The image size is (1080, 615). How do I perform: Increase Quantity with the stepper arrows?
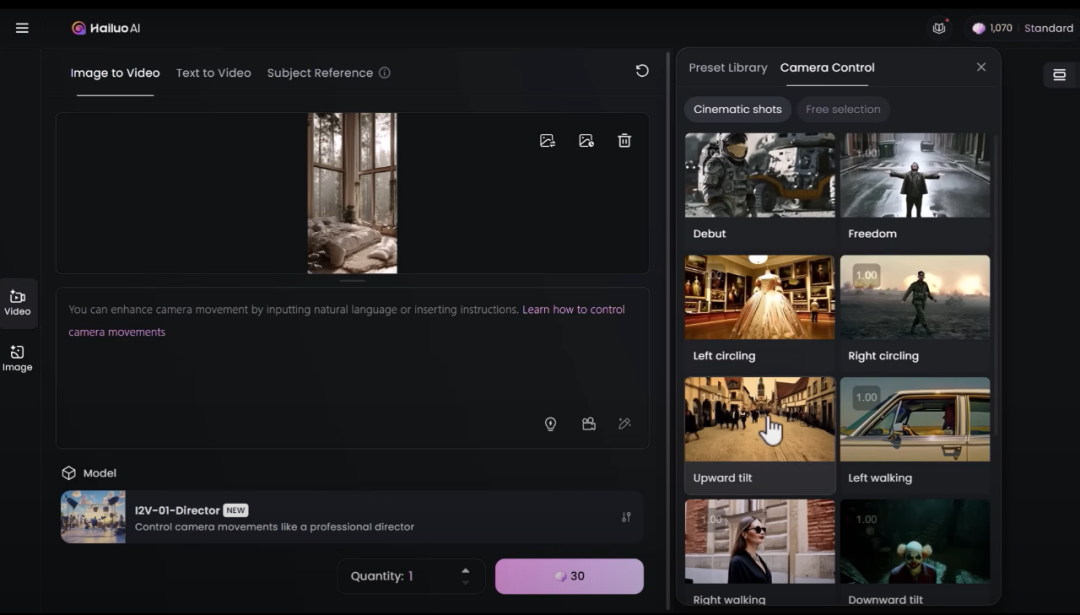pyautogui.click(x=465, y=570)
